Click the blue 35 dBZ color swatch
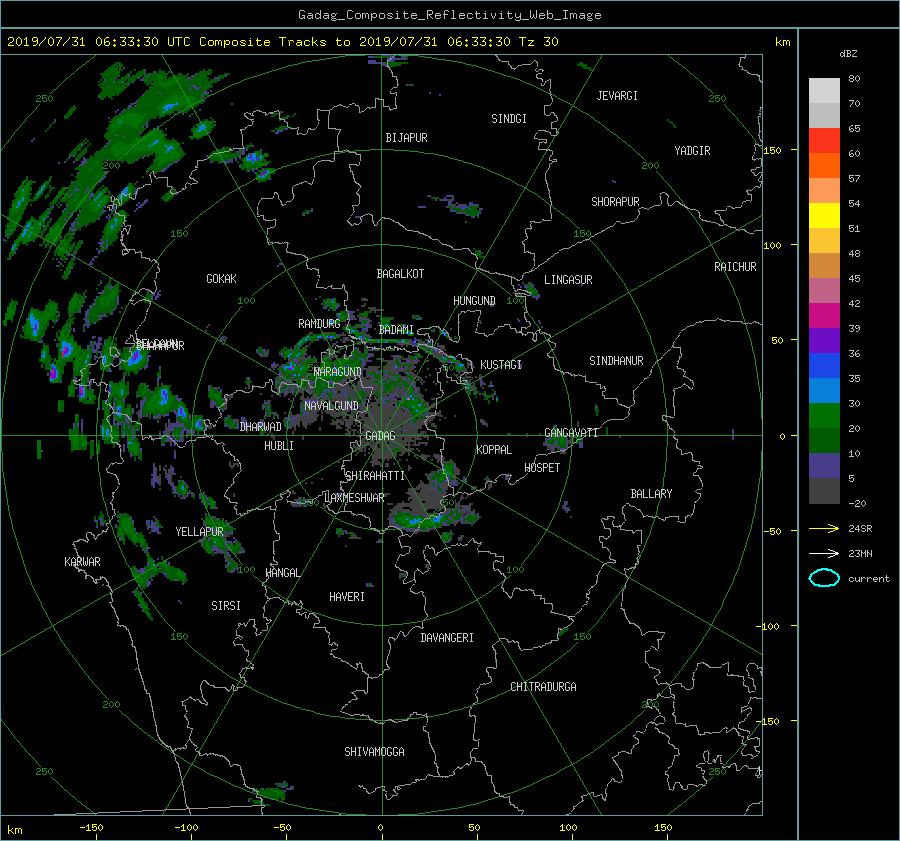The image size is (900, 841). [x=824, y=365]
